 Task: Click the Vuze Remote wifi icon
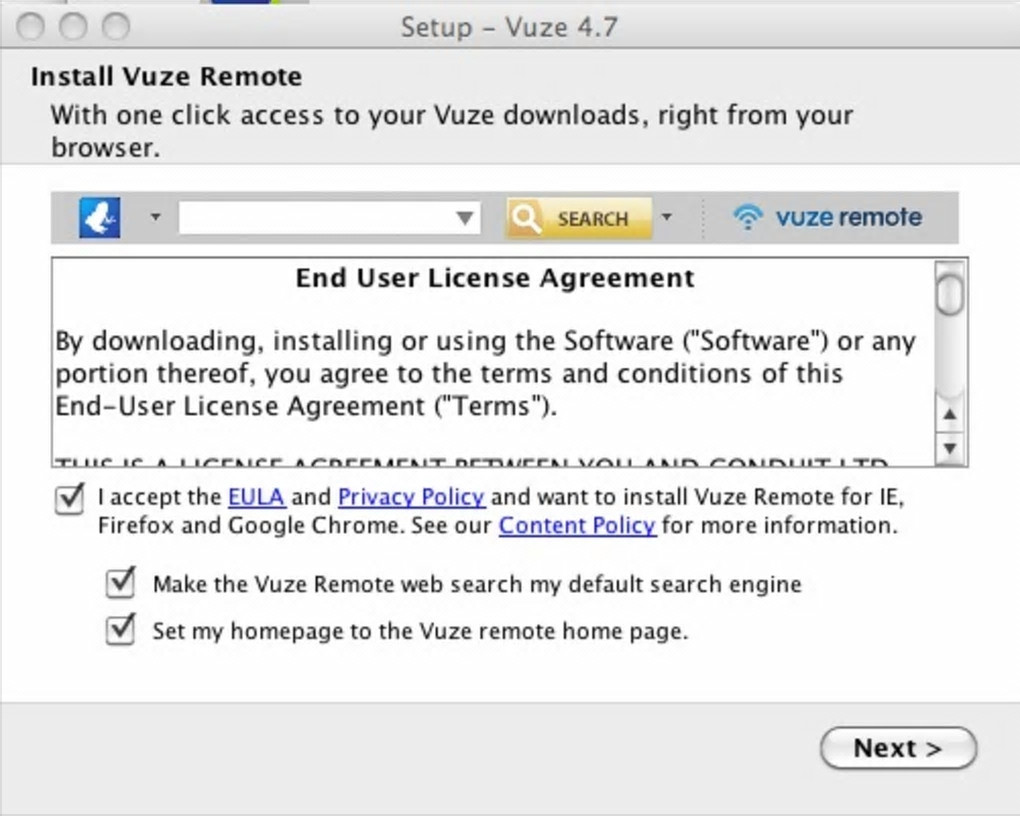pyautogui.click(x=747, y=217)
